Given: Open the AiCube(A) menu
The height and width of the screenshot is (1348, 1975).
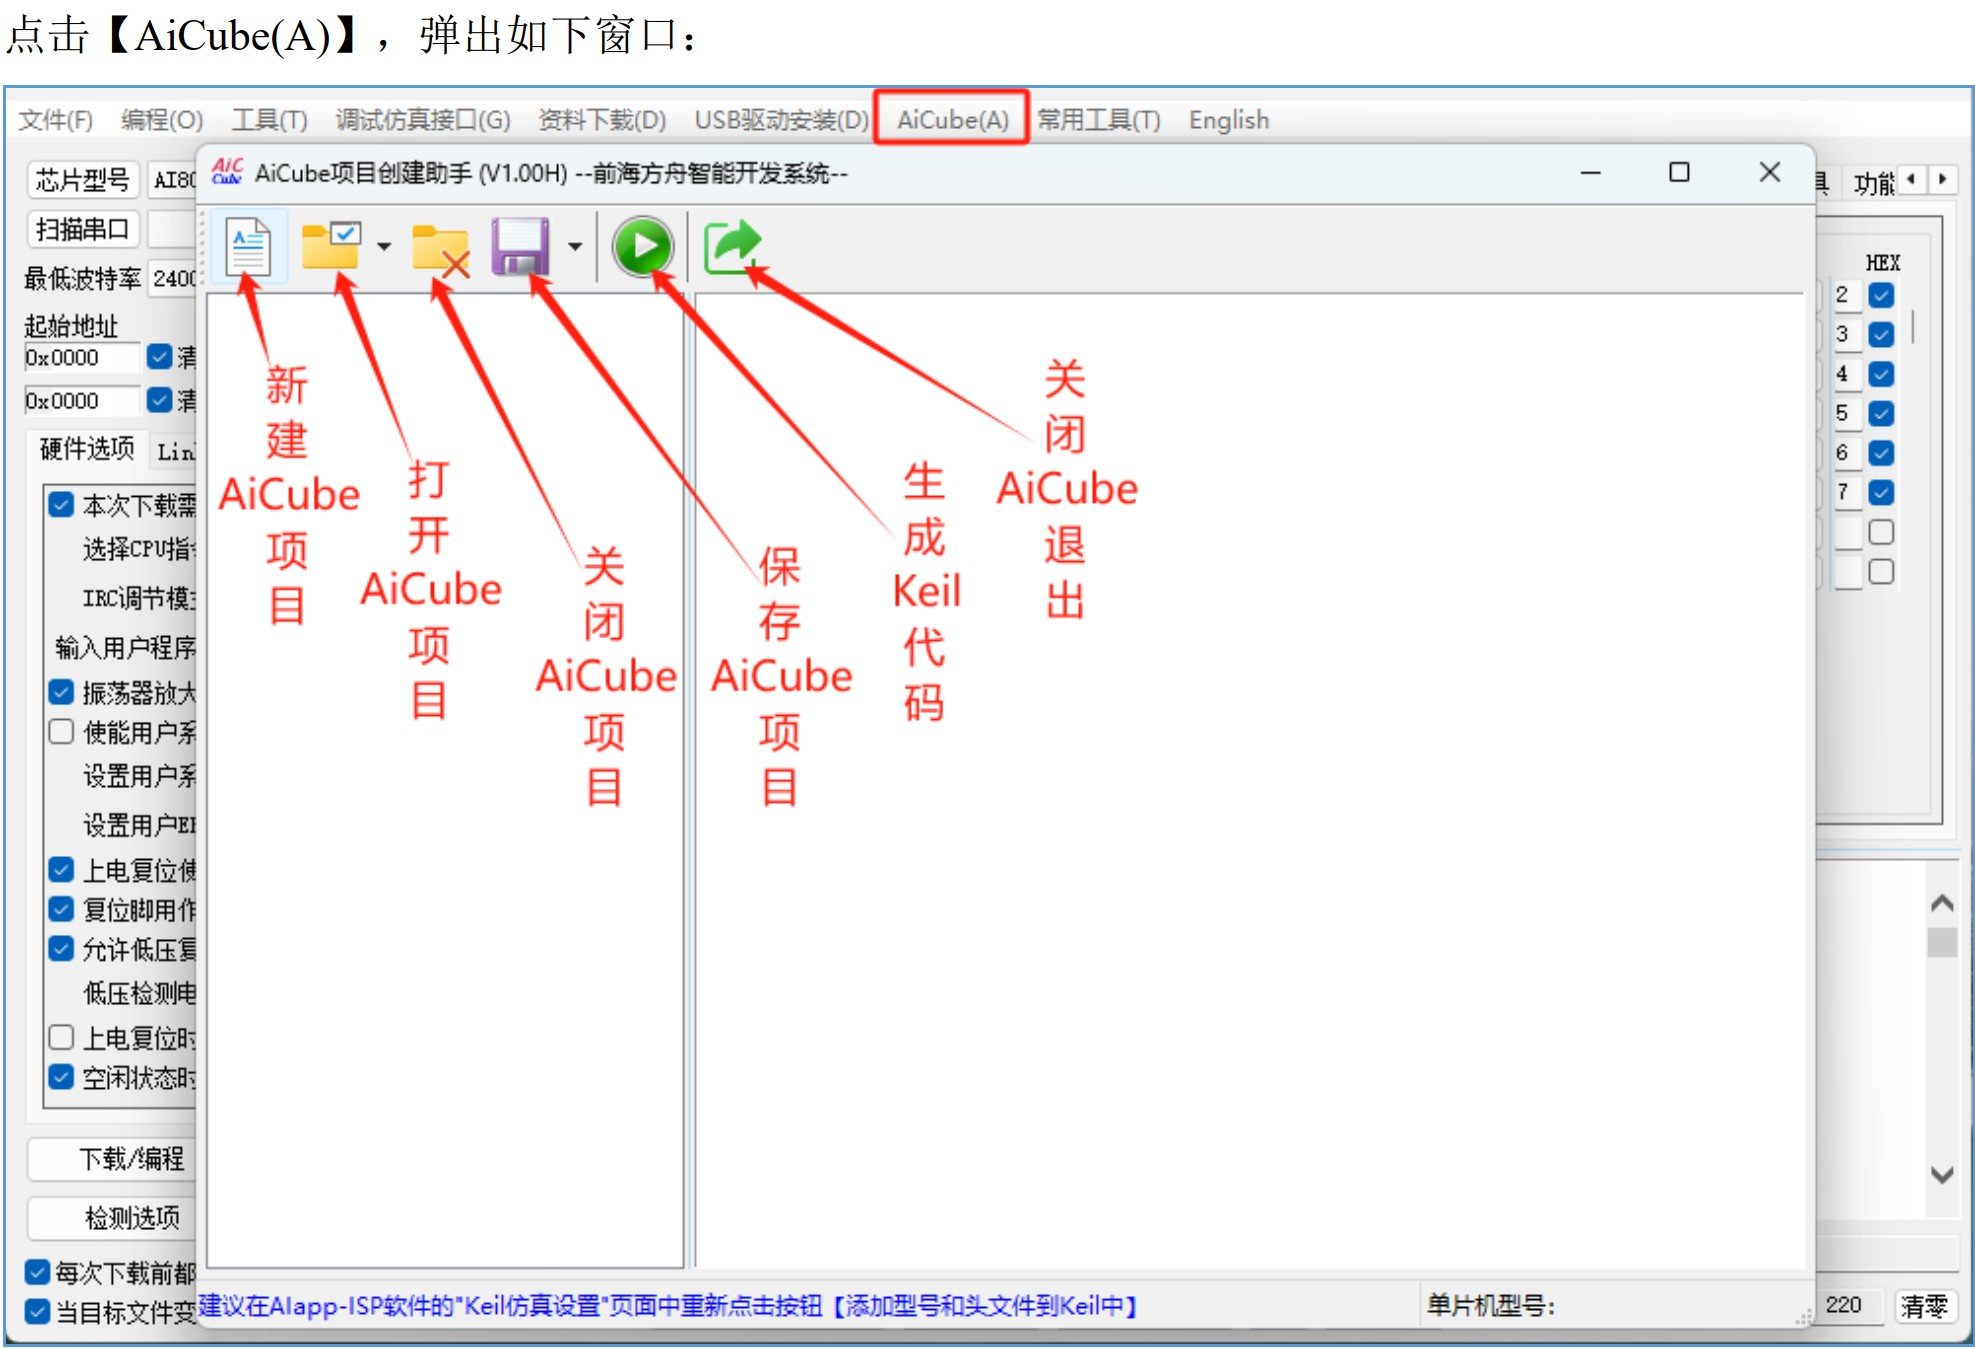Looking at the screenshot, I should coord(952,120).
